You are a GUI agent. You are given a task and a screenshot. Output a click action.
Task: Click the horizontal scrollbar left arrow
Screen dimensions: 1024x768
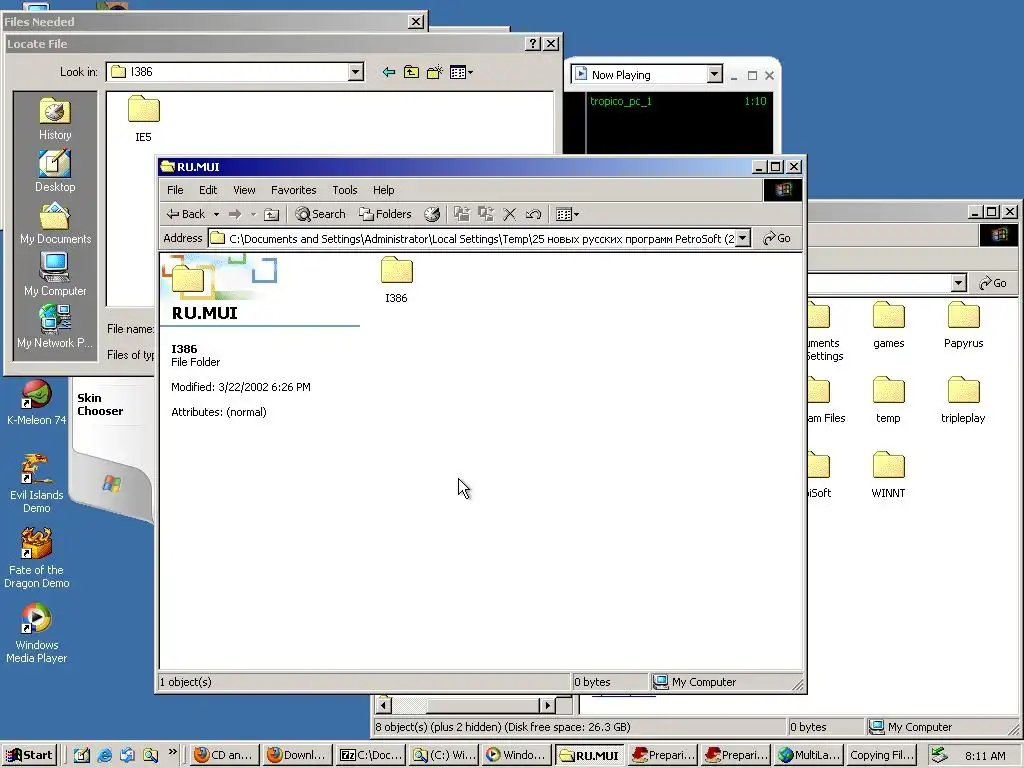coord(384,705)
